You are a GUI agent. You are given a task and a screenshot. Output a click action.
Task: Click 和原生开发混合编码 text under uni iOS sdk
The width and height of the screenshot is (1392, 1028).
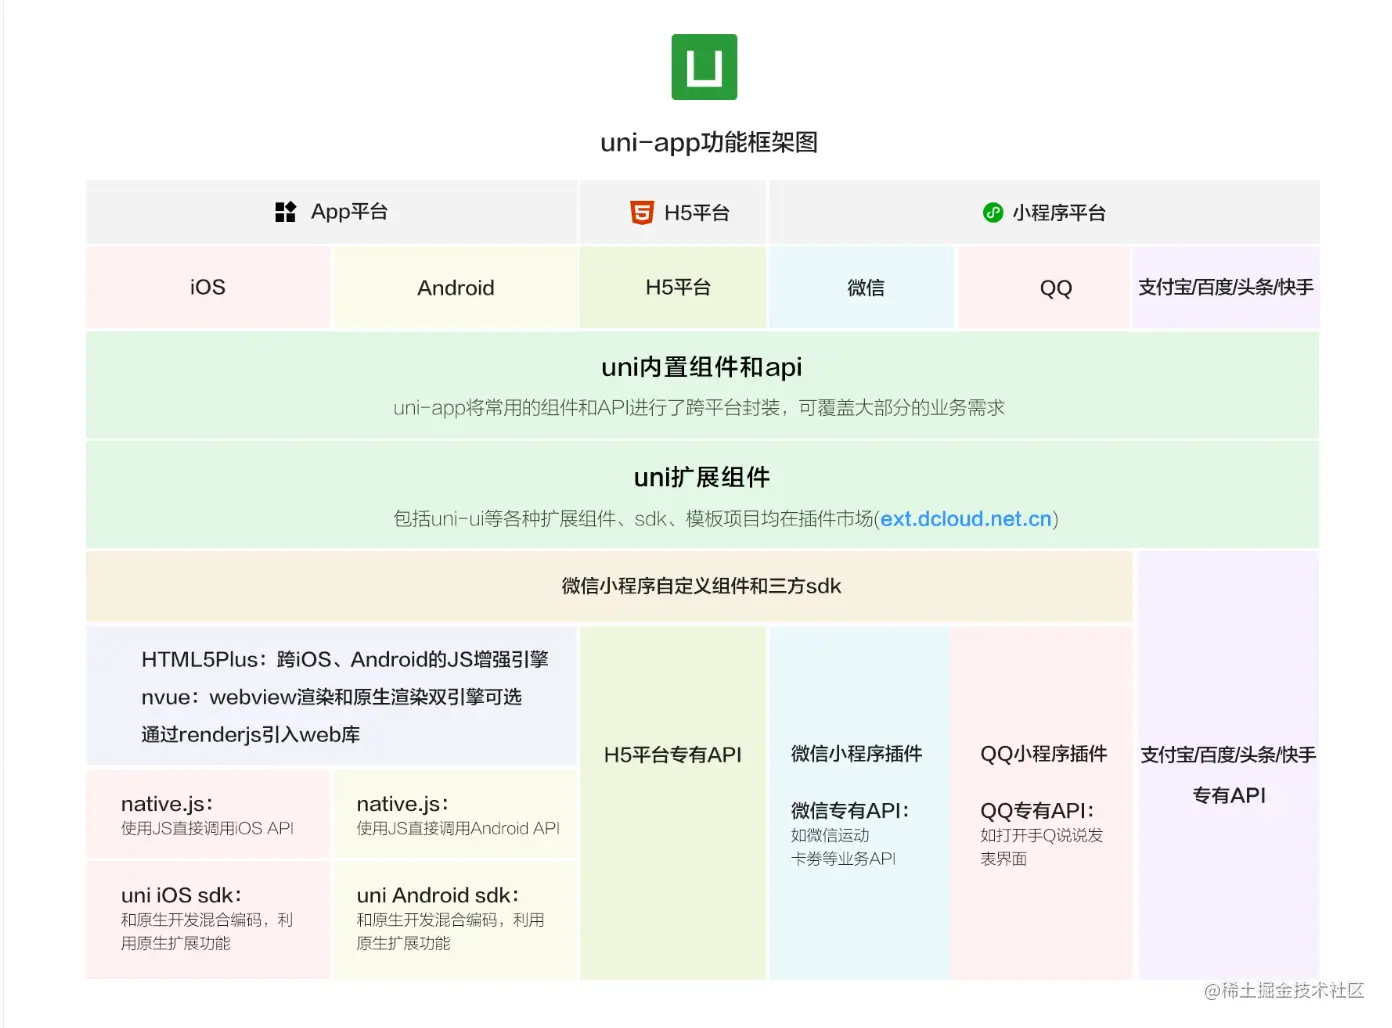[x=207, y=931]
